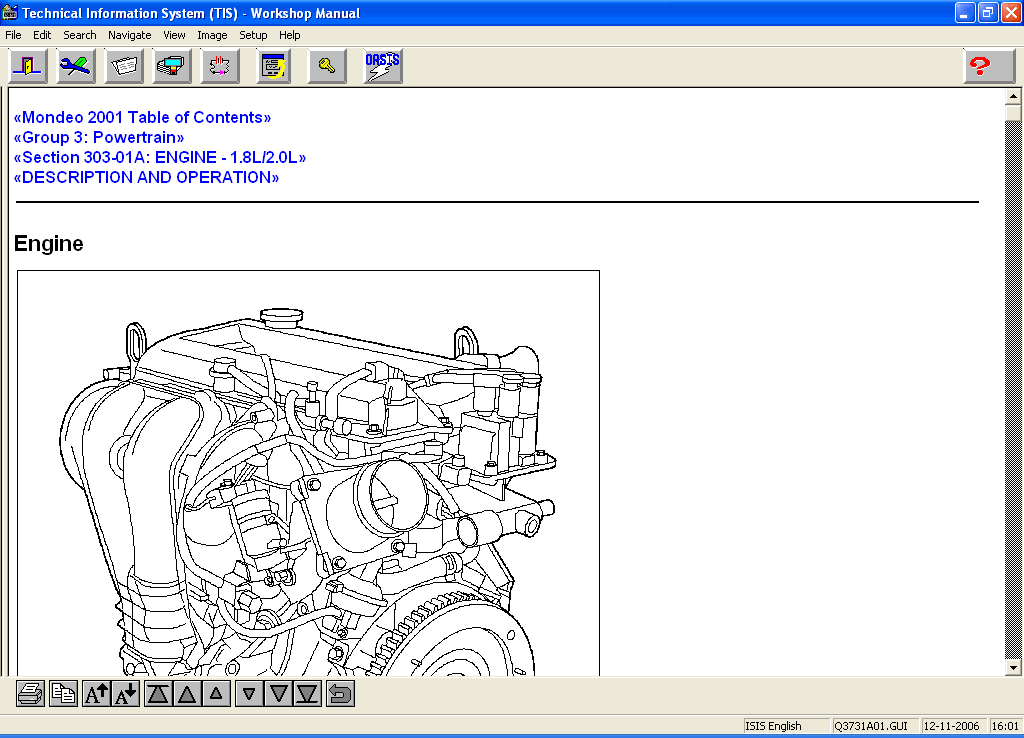Open the Help menu
1024x738 pixels.
click(289, 35)
